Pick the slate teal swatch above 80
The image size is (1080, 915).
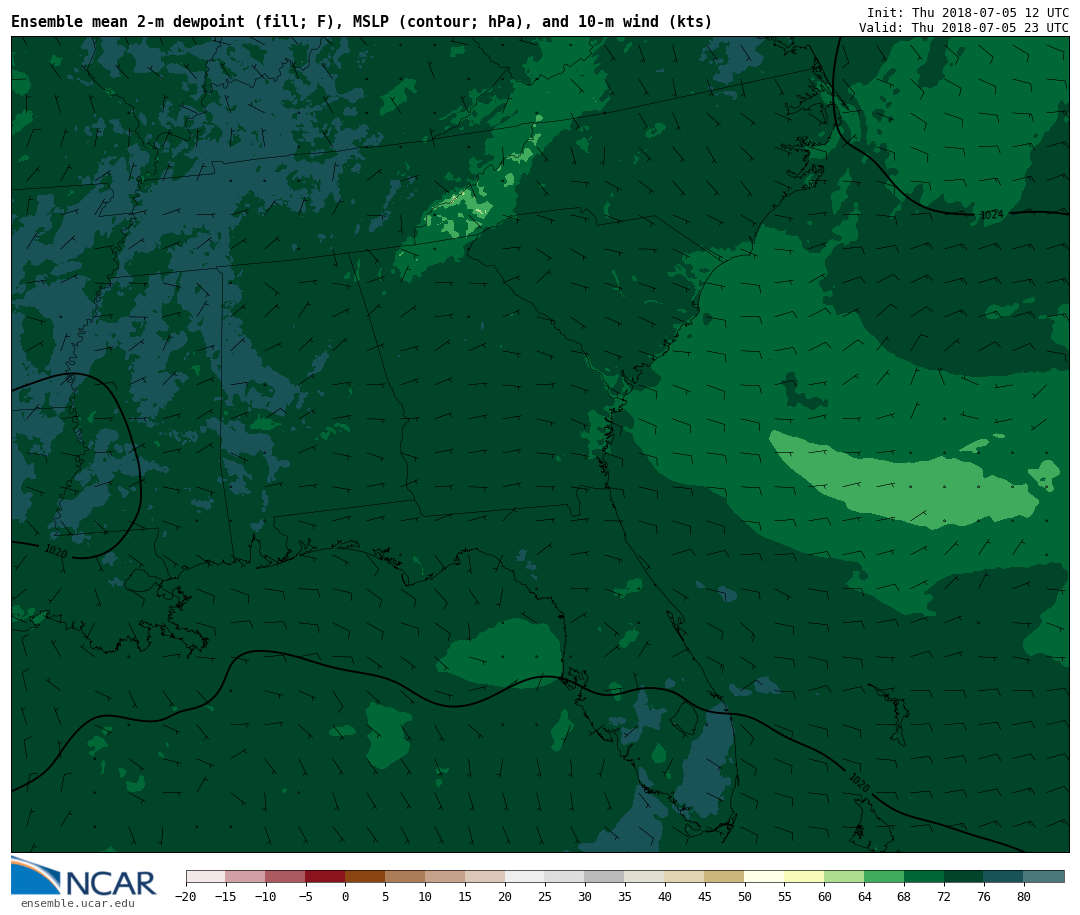[x=1045, y=877]
